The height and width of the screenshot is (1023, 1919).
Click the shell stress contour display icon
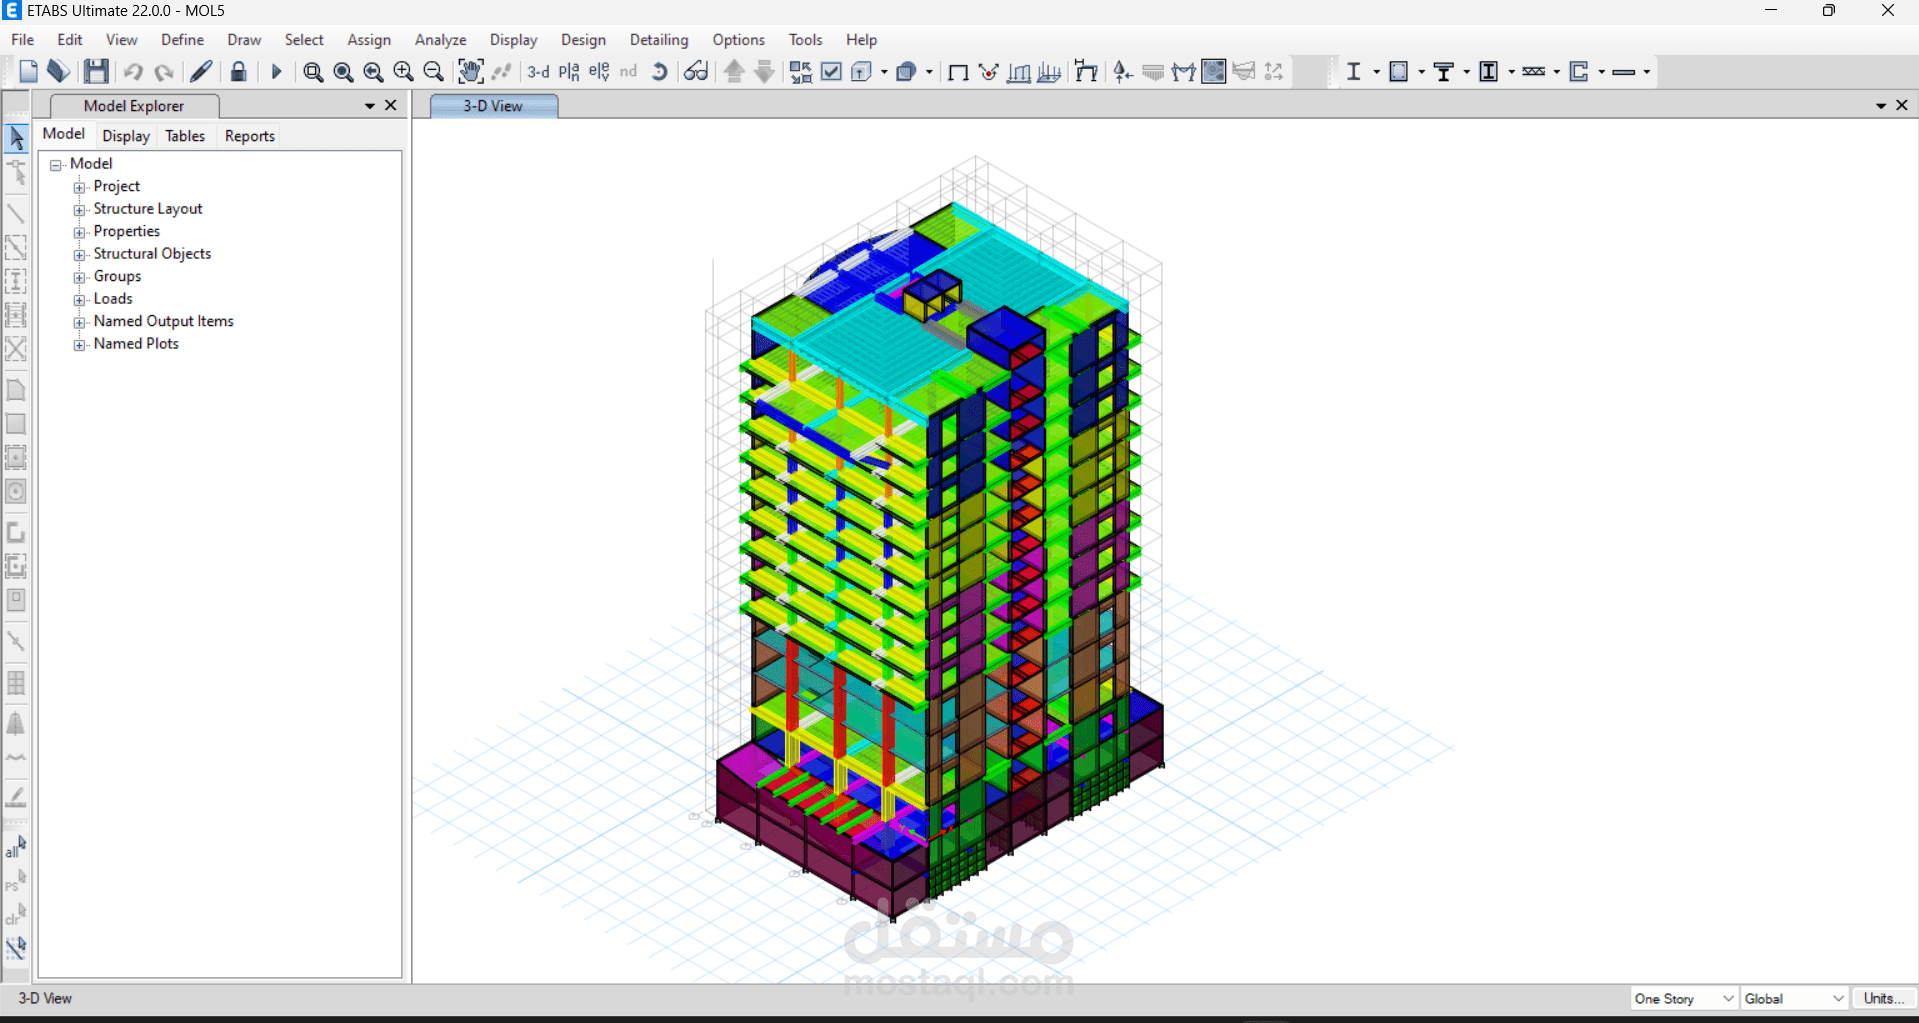[1214, 71]
